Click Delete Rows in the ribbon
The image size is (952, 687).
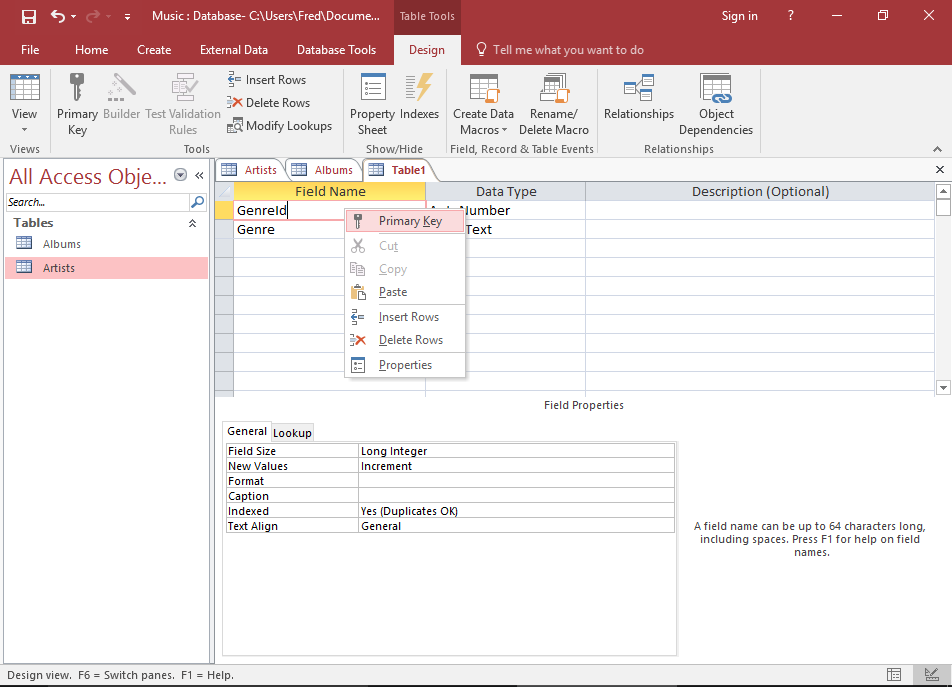coord(268,103)
